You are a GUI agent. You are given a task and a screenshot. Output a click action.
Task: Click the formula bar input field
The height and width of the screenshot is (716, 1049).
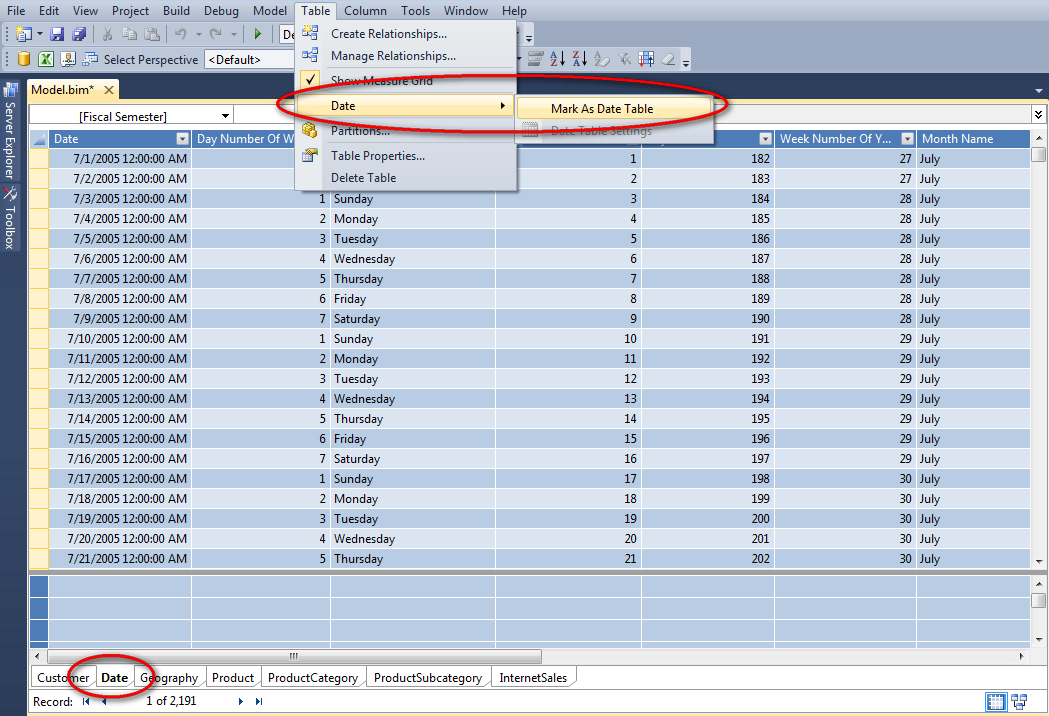pos(632,114)
